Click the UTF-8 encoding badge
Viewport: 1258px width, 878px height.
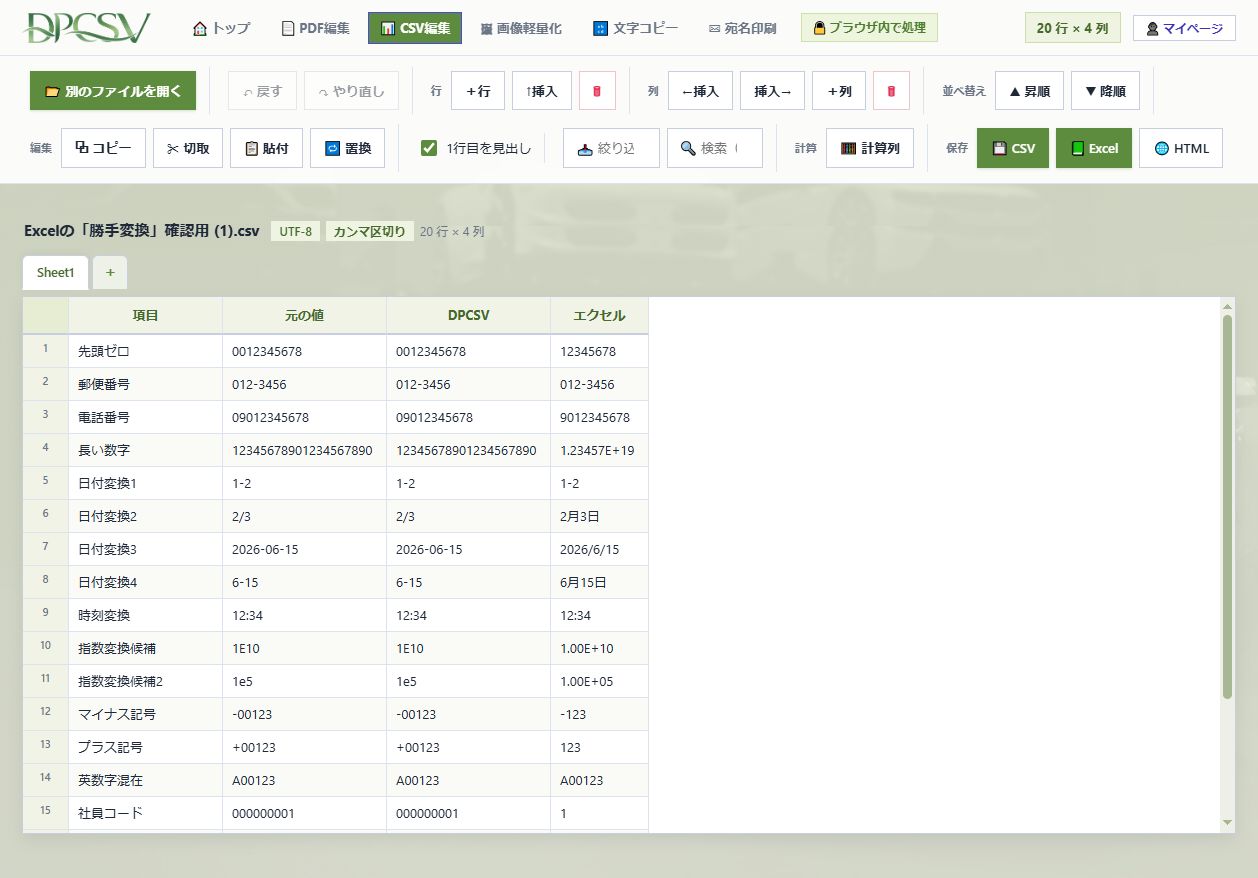[x=295, y=231]
